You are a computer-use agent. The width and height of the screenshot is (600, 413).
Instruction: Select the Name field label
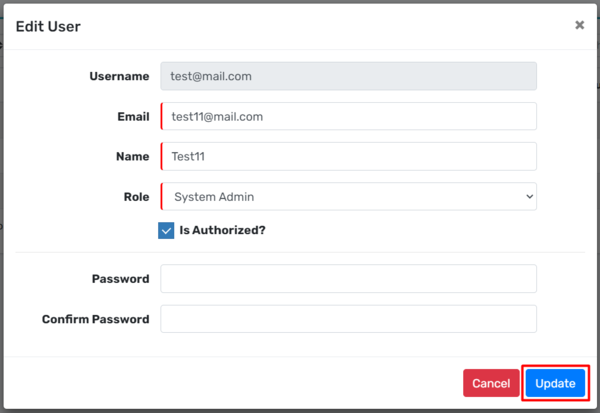coord(133,156)
